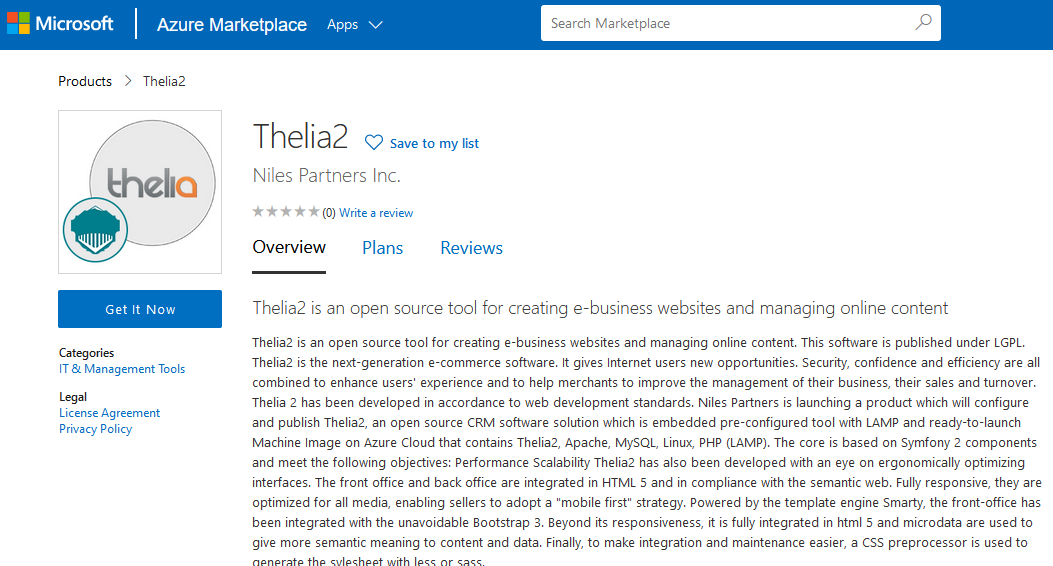Go to Products breadcrumb
Image resolution: width=1053 pixels, height=566 pixels.
coord(85,81)
